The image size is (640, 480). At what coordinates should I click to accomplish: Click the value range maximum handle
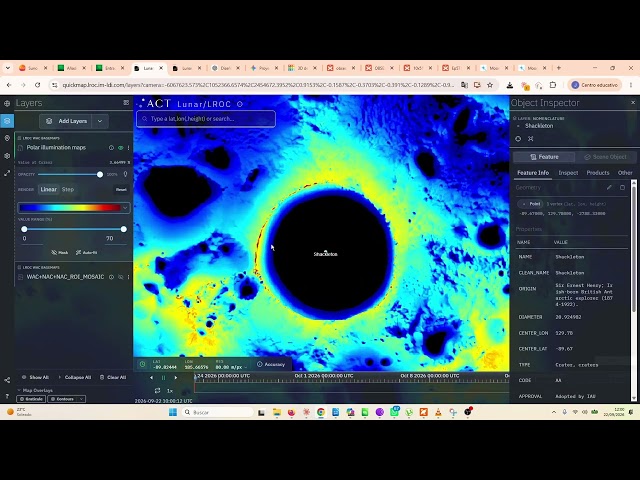tap(124, 229)
